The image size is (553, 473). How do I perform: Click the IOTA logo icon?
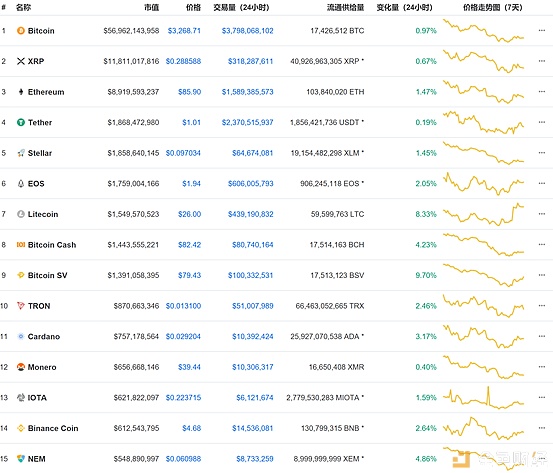coord(21,398)
